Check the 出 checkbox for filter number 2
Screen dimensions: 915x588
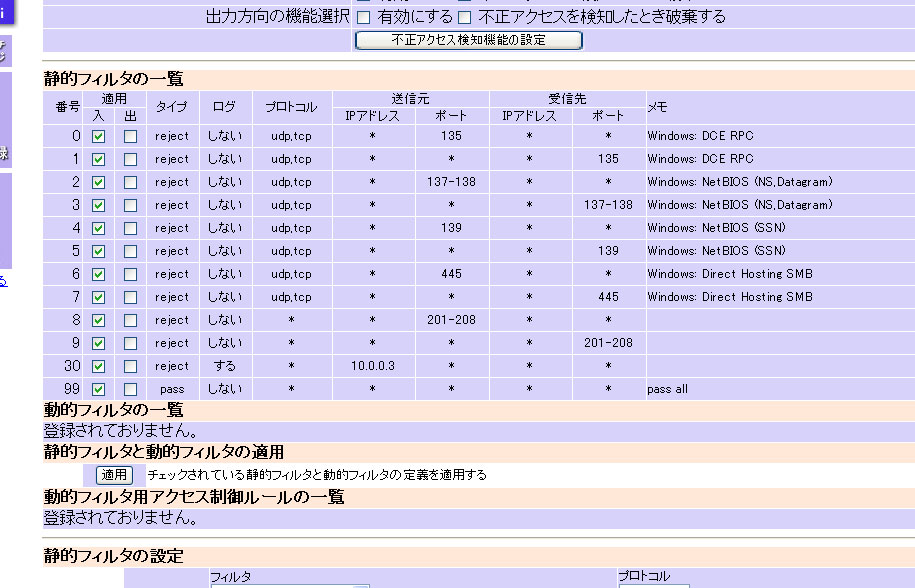(x=130, y=182)
